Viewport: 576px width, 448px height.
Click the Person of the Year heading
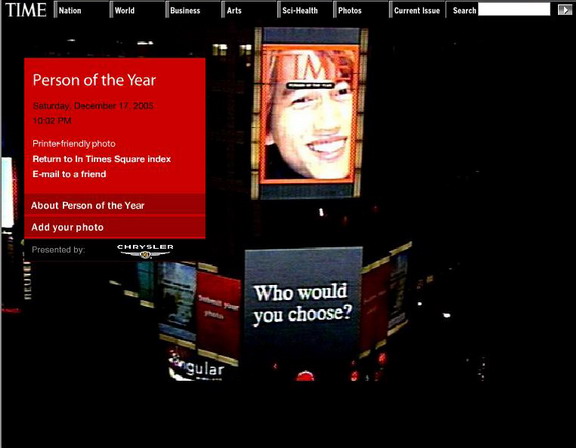click(x=94, y=80)
